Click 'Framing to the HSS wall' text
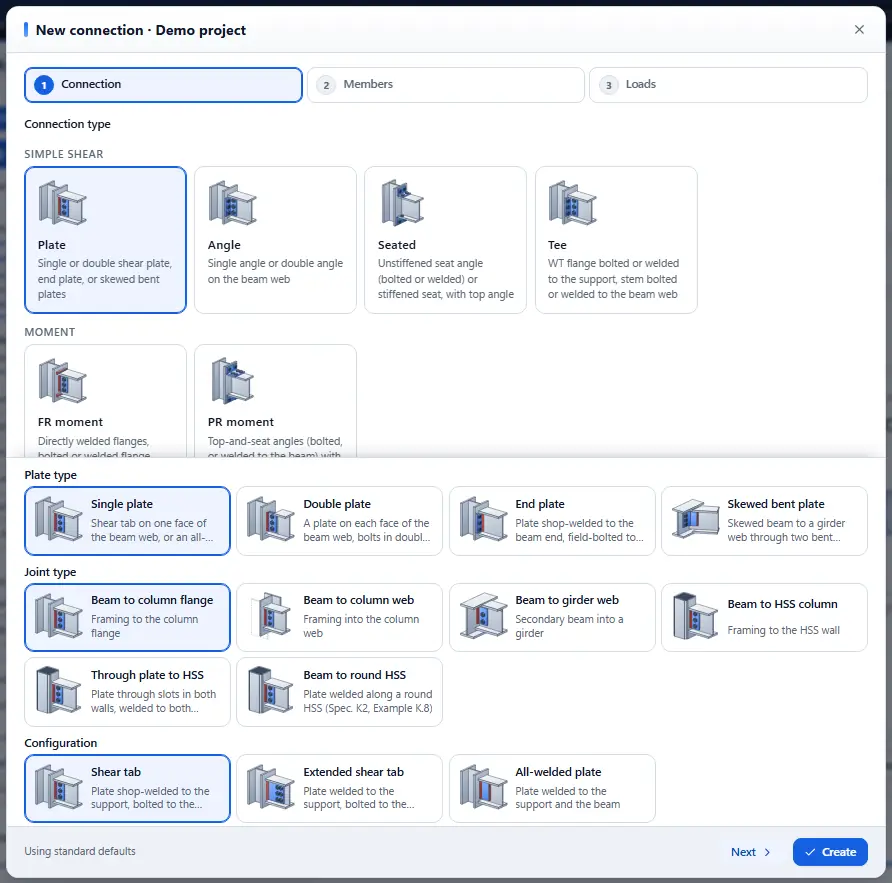This screenshot has width=892, height=883. tap(783, 630)
